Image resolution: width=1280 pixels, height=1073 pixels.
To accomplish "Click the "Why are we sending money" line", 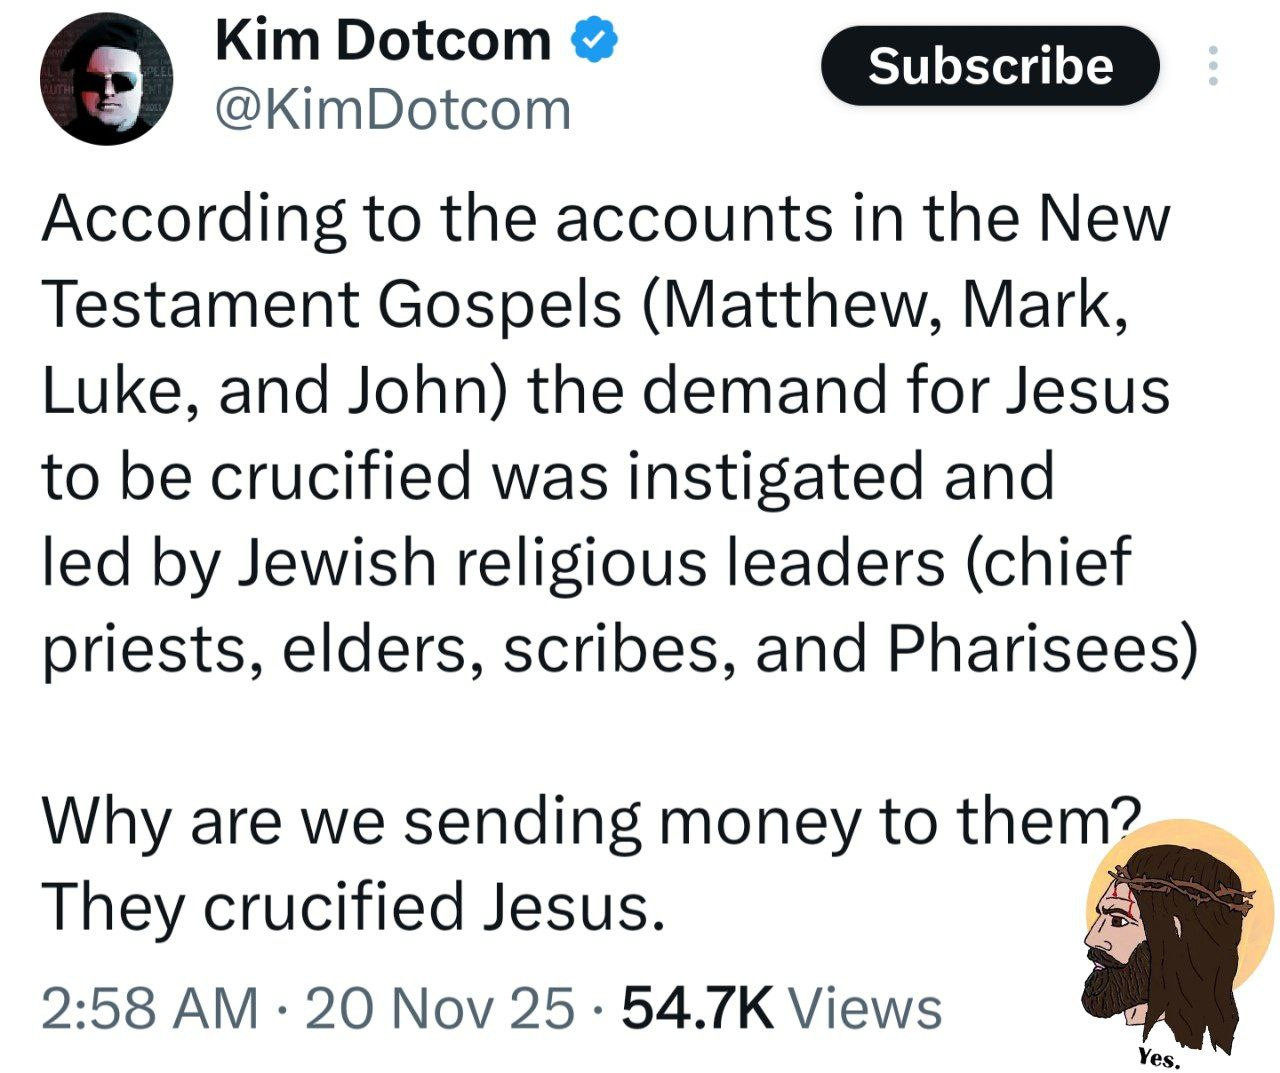I will pos(590,822).
